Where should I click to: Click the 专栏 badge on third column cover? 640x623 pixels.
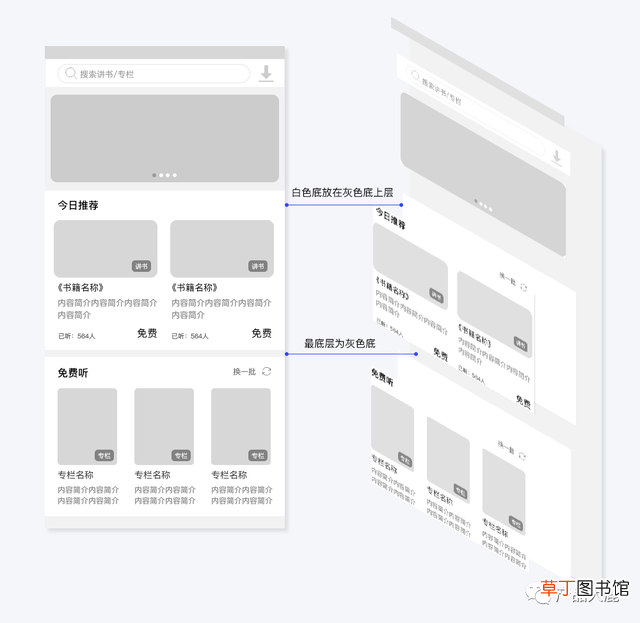(258, 456)
